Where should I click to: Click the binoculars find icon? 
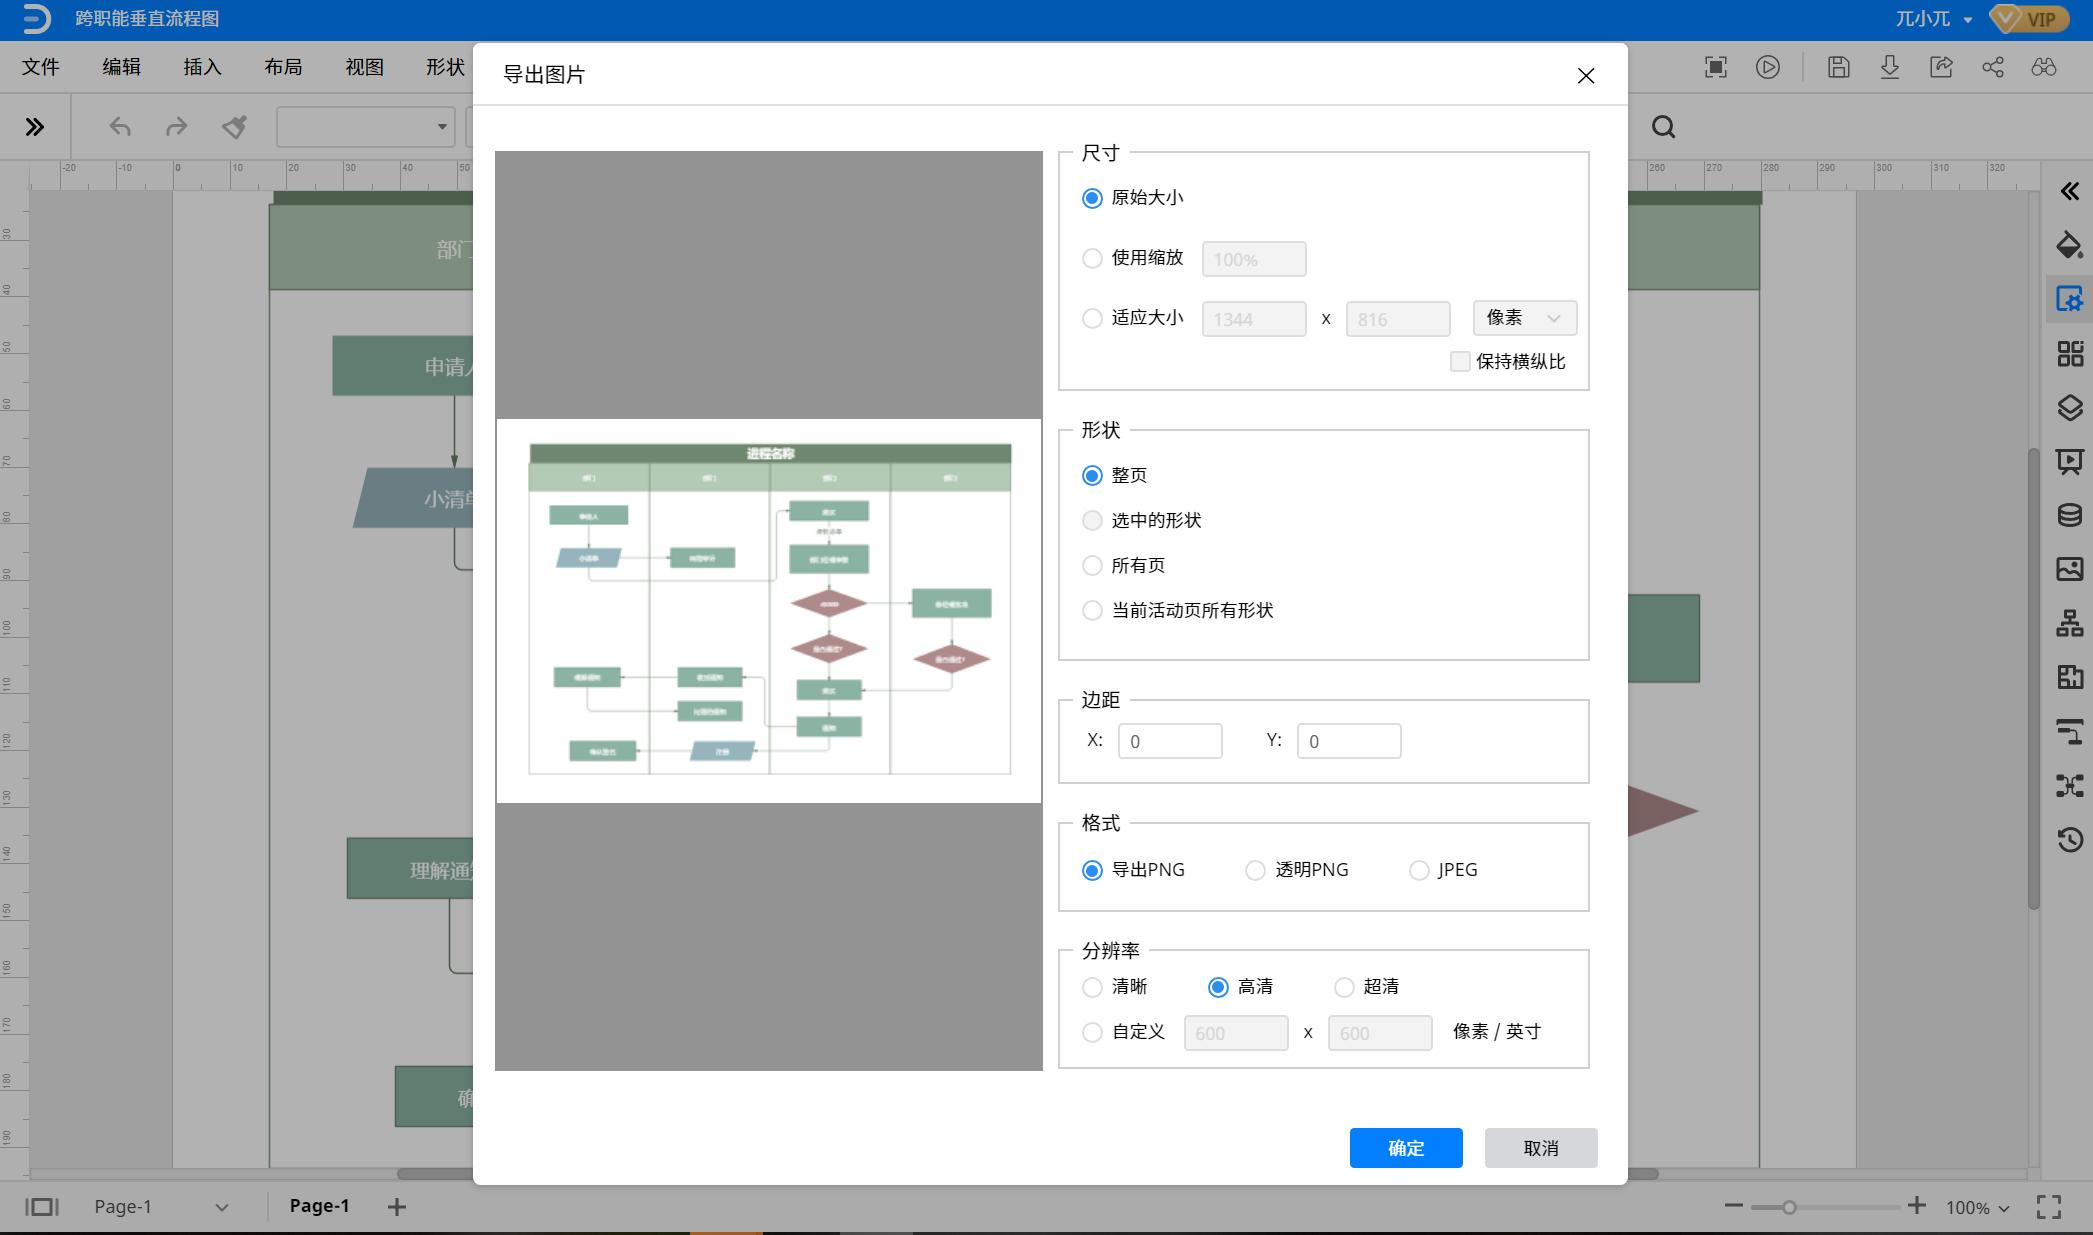pos(2045,67)
